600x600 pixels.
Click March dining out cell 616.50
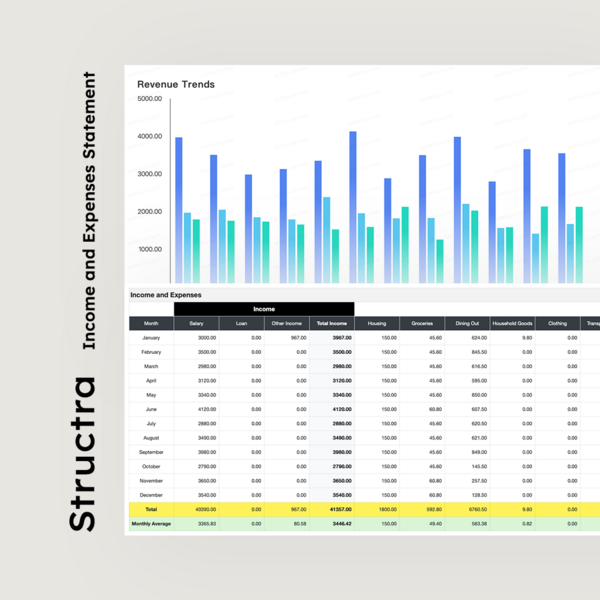[x=467, y=366]
